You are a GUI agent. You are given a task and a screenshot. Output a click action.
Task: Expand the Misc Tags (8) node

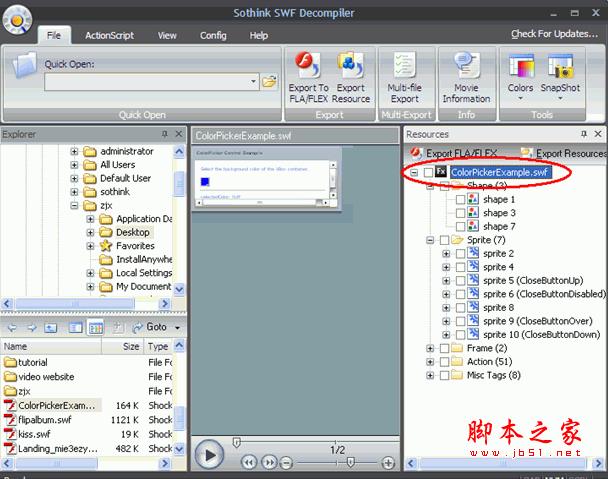click(430, 376)
